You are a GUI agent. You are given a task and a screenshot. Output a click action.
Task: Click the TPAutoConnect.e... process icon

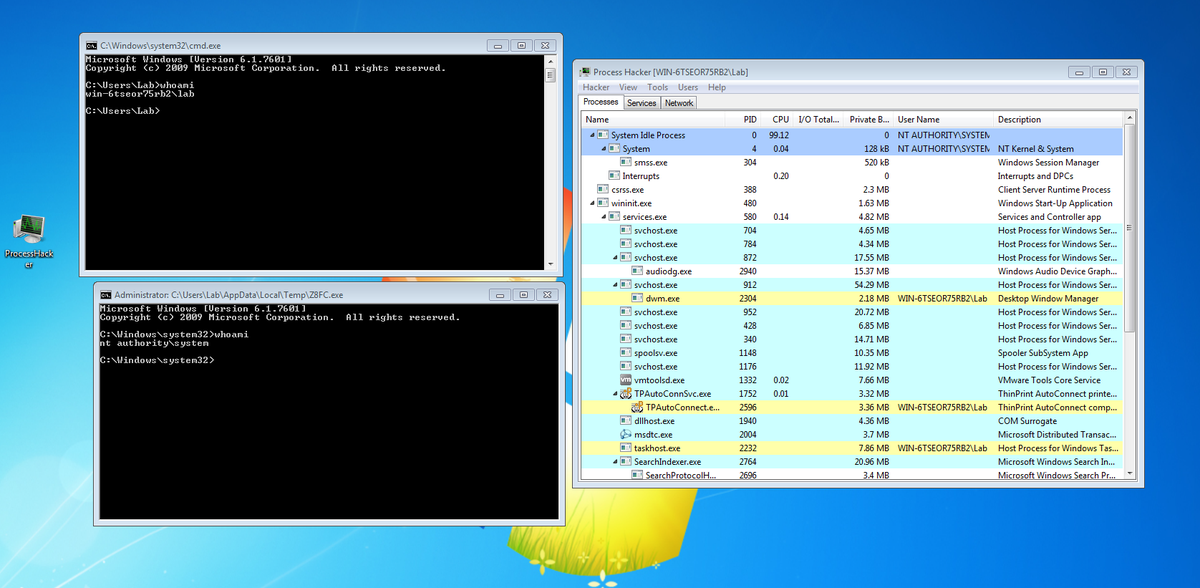637,407
